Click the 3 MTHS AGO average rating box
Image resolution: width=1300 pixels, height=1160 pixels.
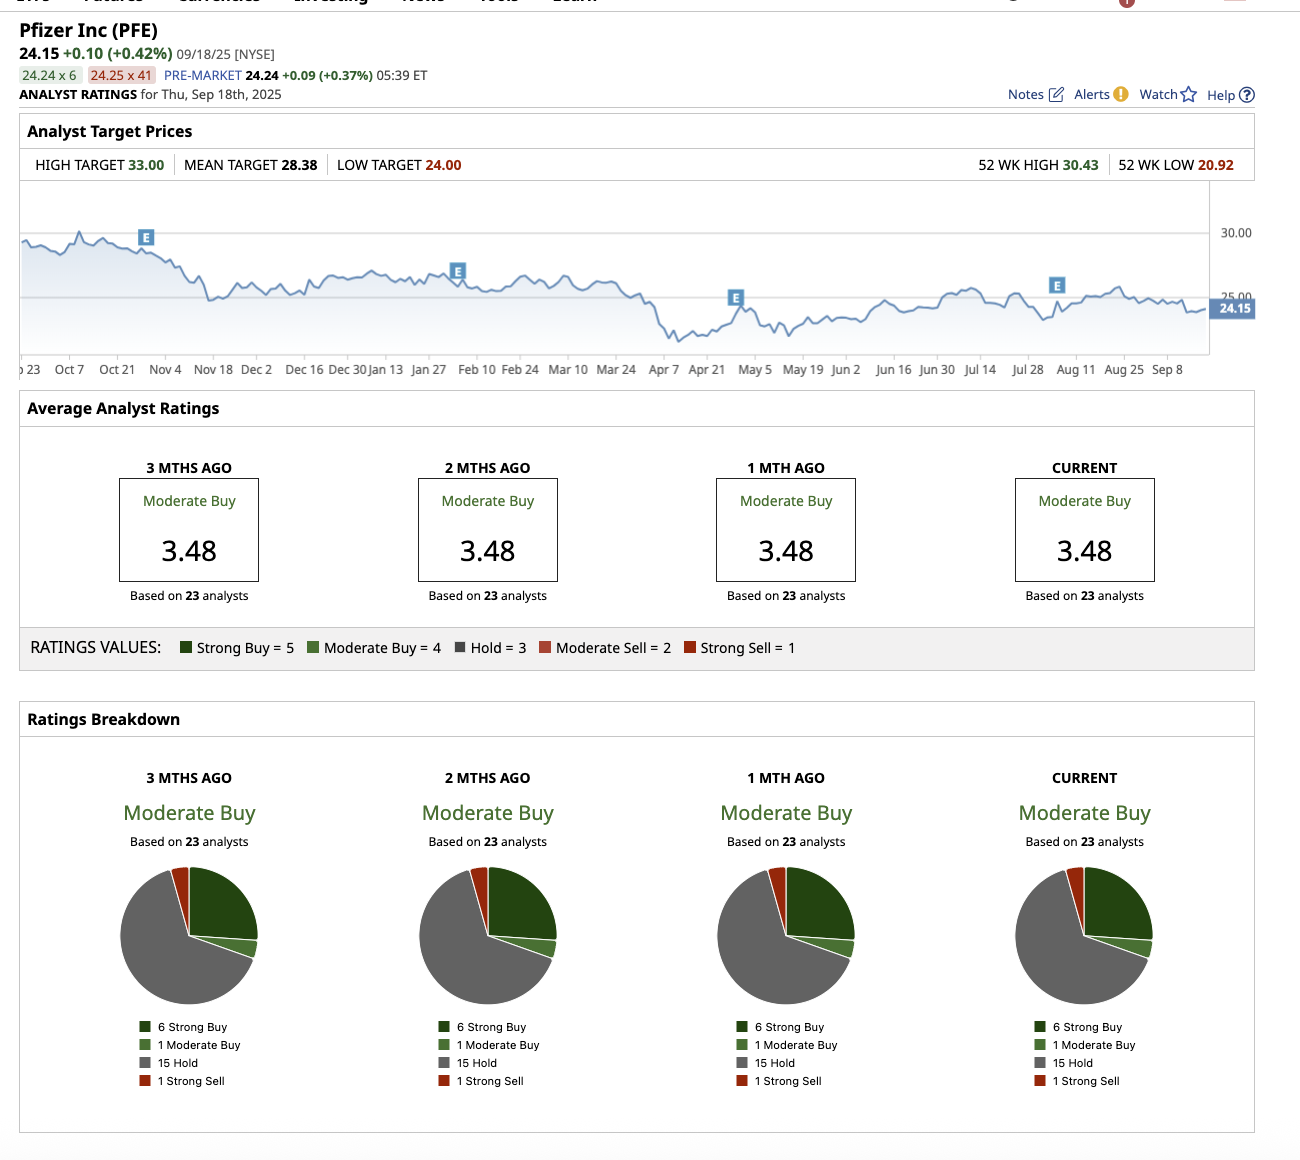(x=189, y=530)
